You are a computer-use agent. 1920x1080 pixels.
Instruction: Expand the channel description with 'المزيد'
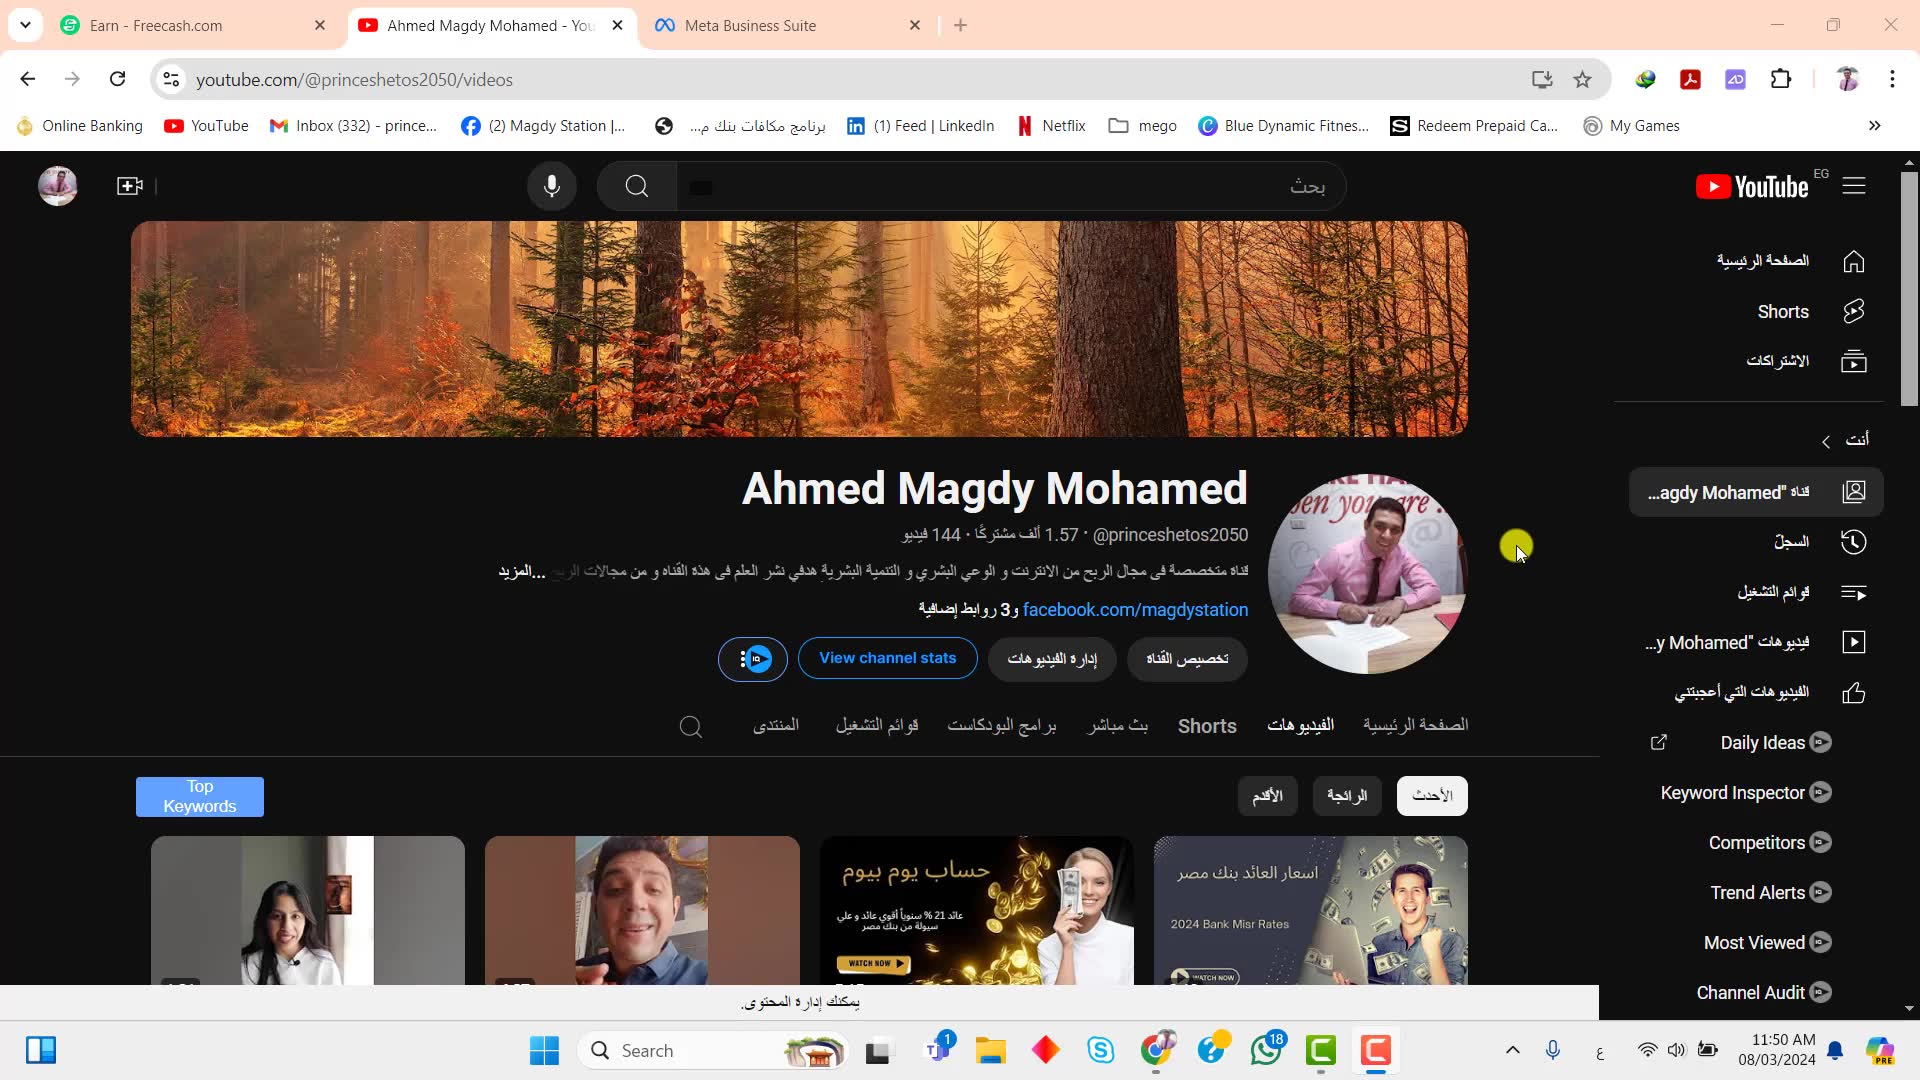[522, 571]
